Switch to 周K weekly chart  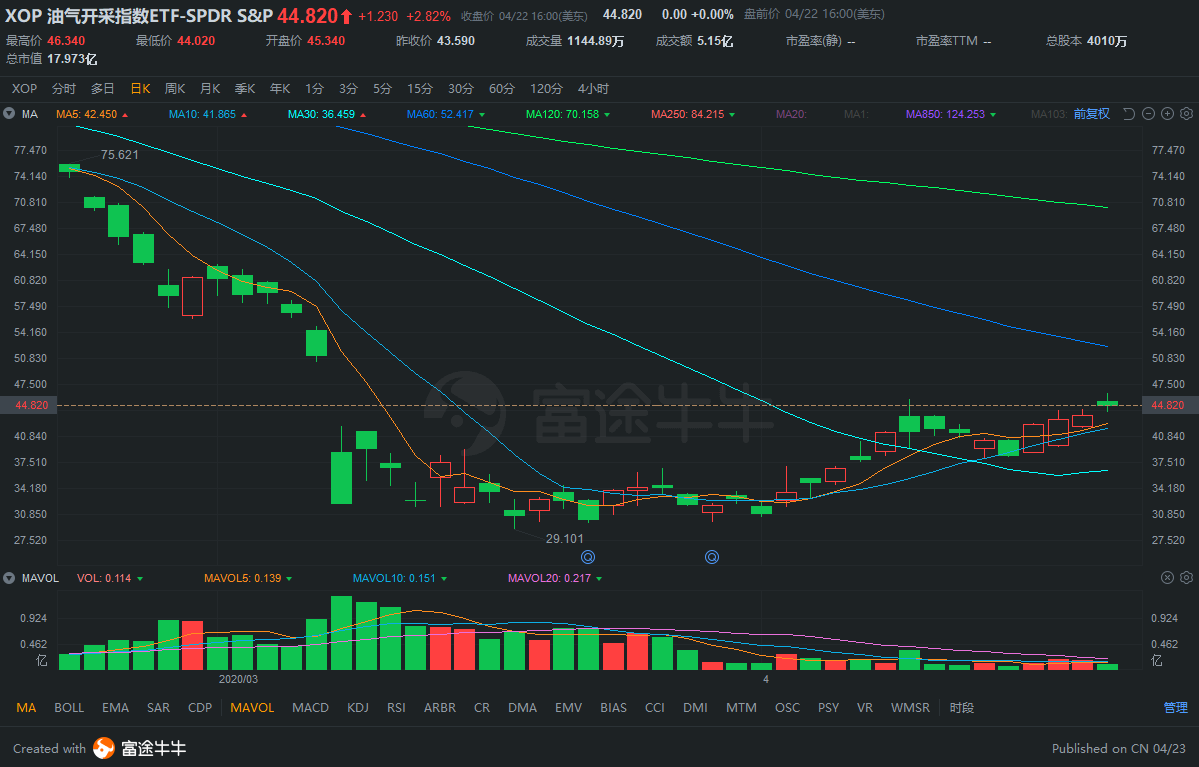pos(175,89)
